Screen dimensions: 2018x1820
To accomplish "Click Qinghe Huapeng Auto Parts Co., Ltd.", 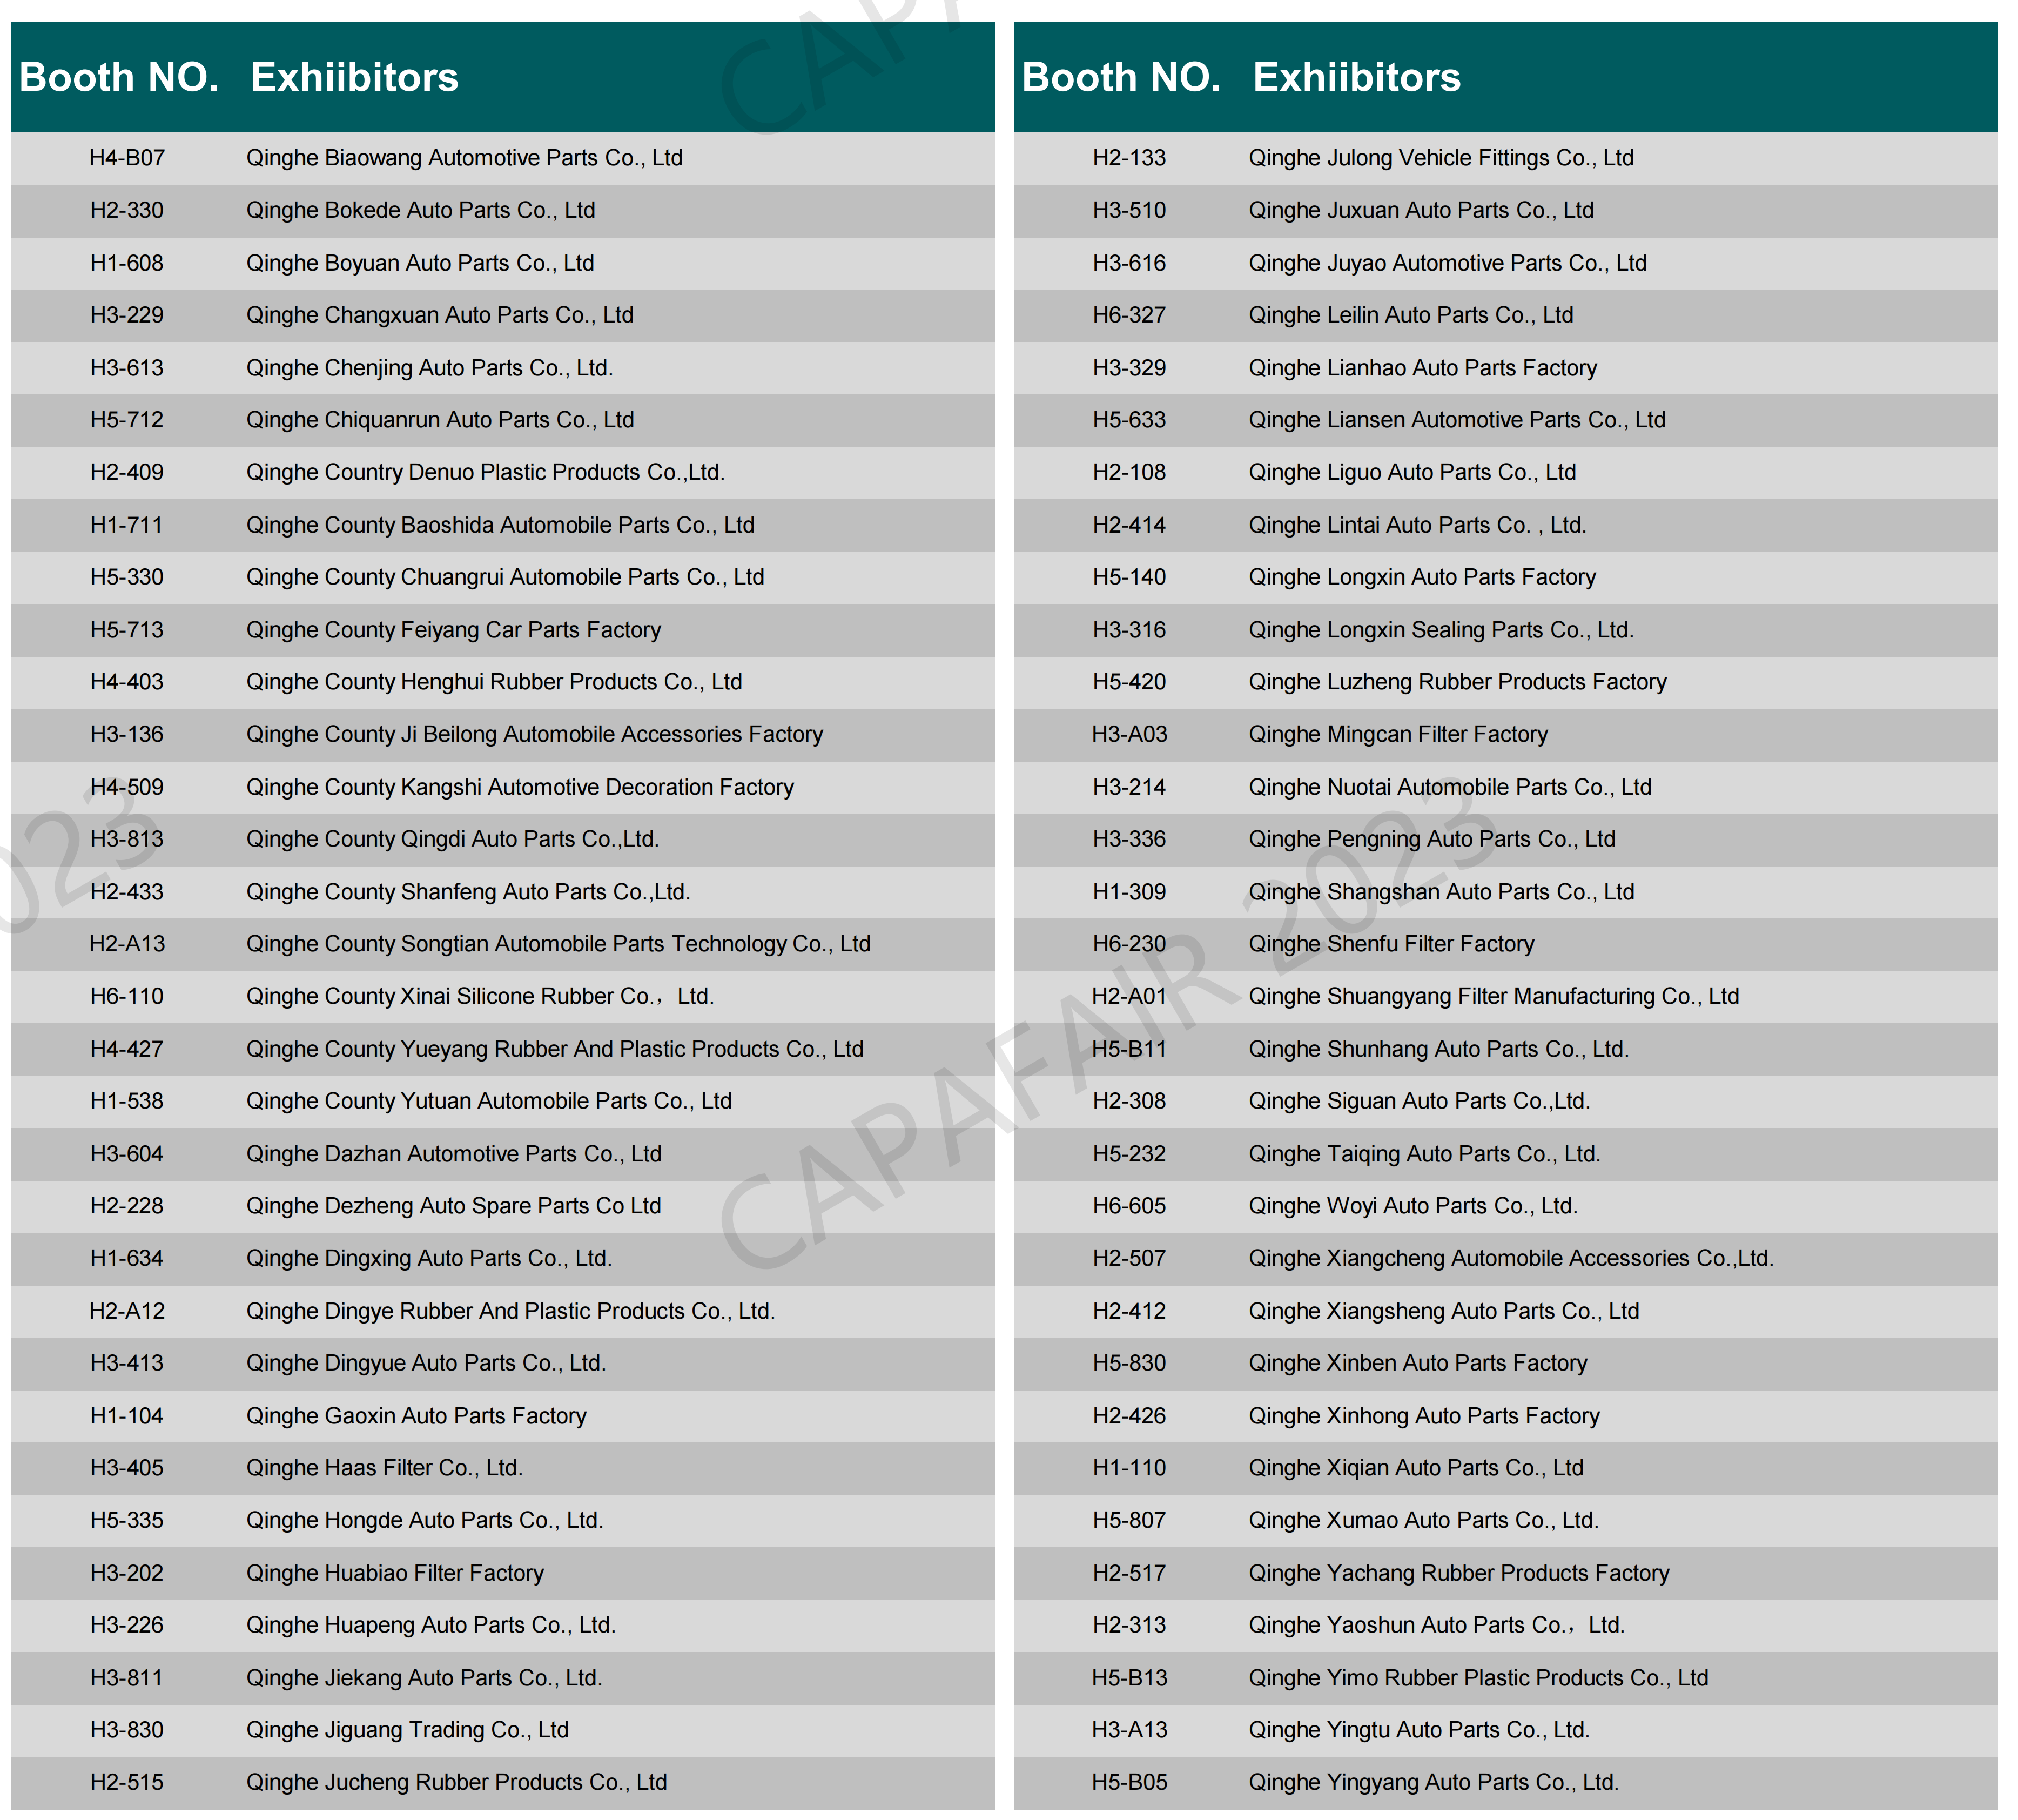I will point(431,1625).
